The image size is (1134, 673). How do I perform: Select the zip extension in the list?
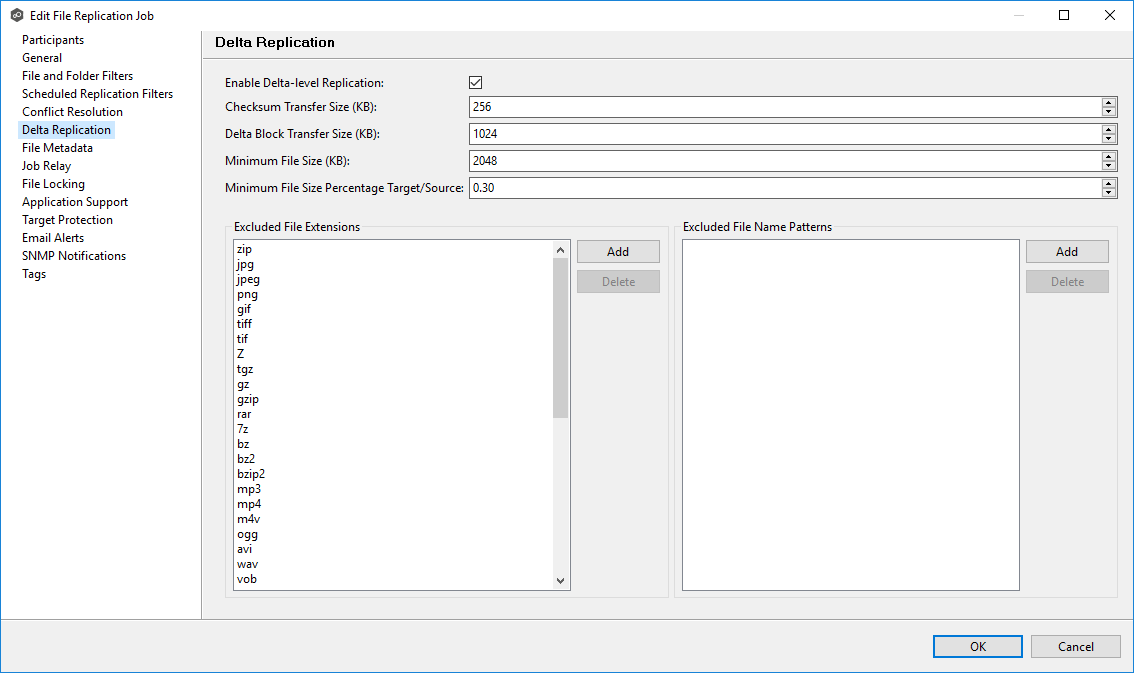coord(244,249)
